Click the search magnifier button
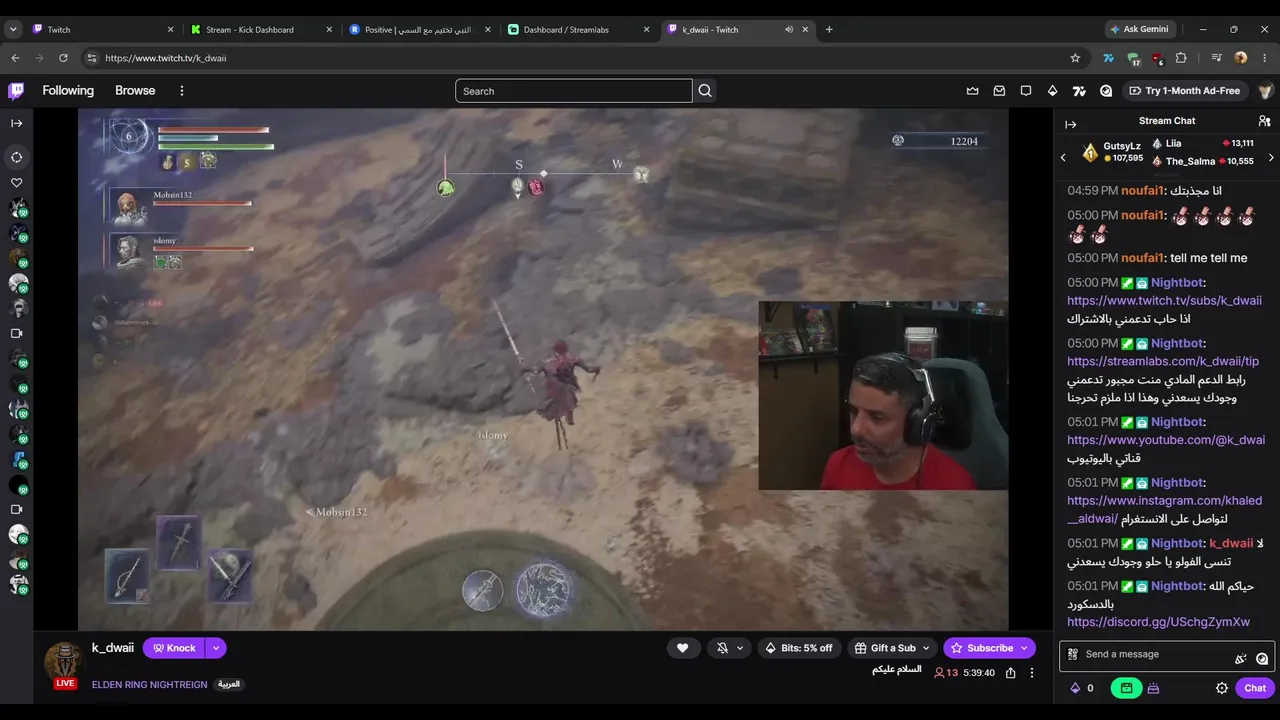1280x720 pixels. pyautogui.click(x=705, y=91)
